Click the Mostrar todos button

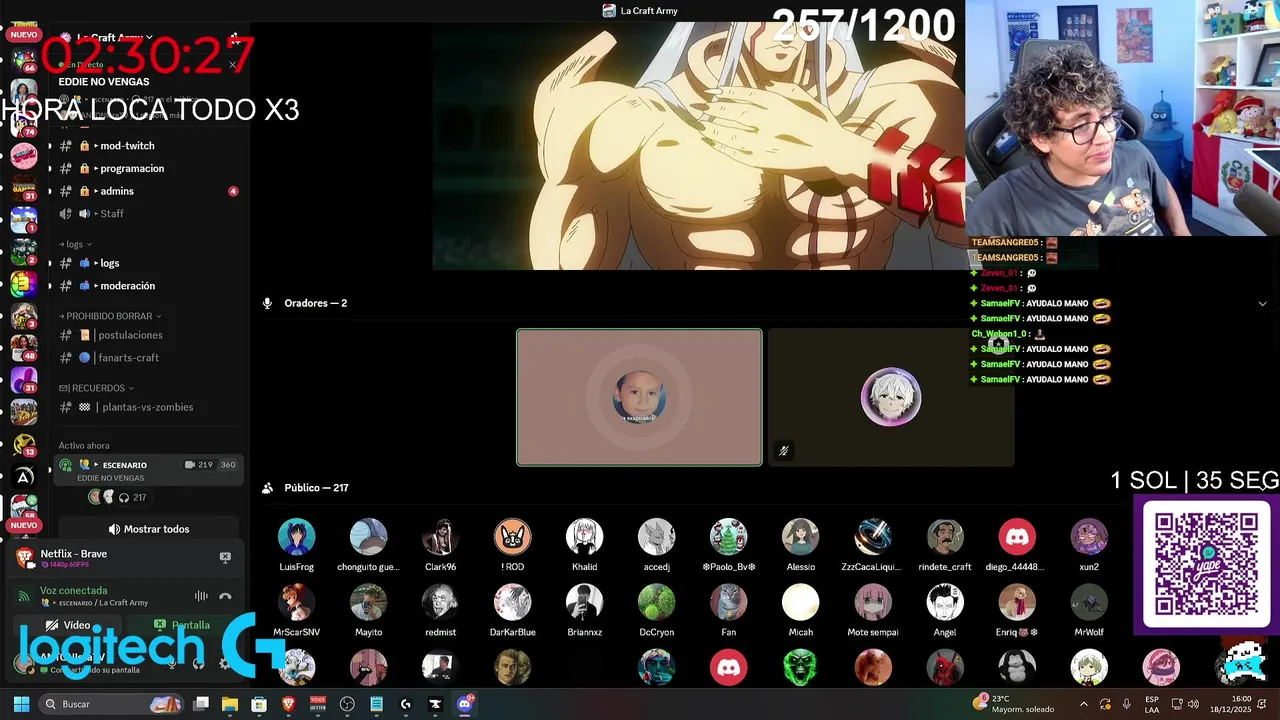coord(149,529)
